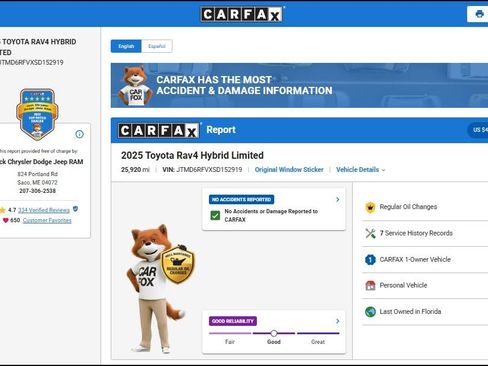Click the 7 Service History Records text
The height and width of the screenshot is (366, 488).
point(416,233)
